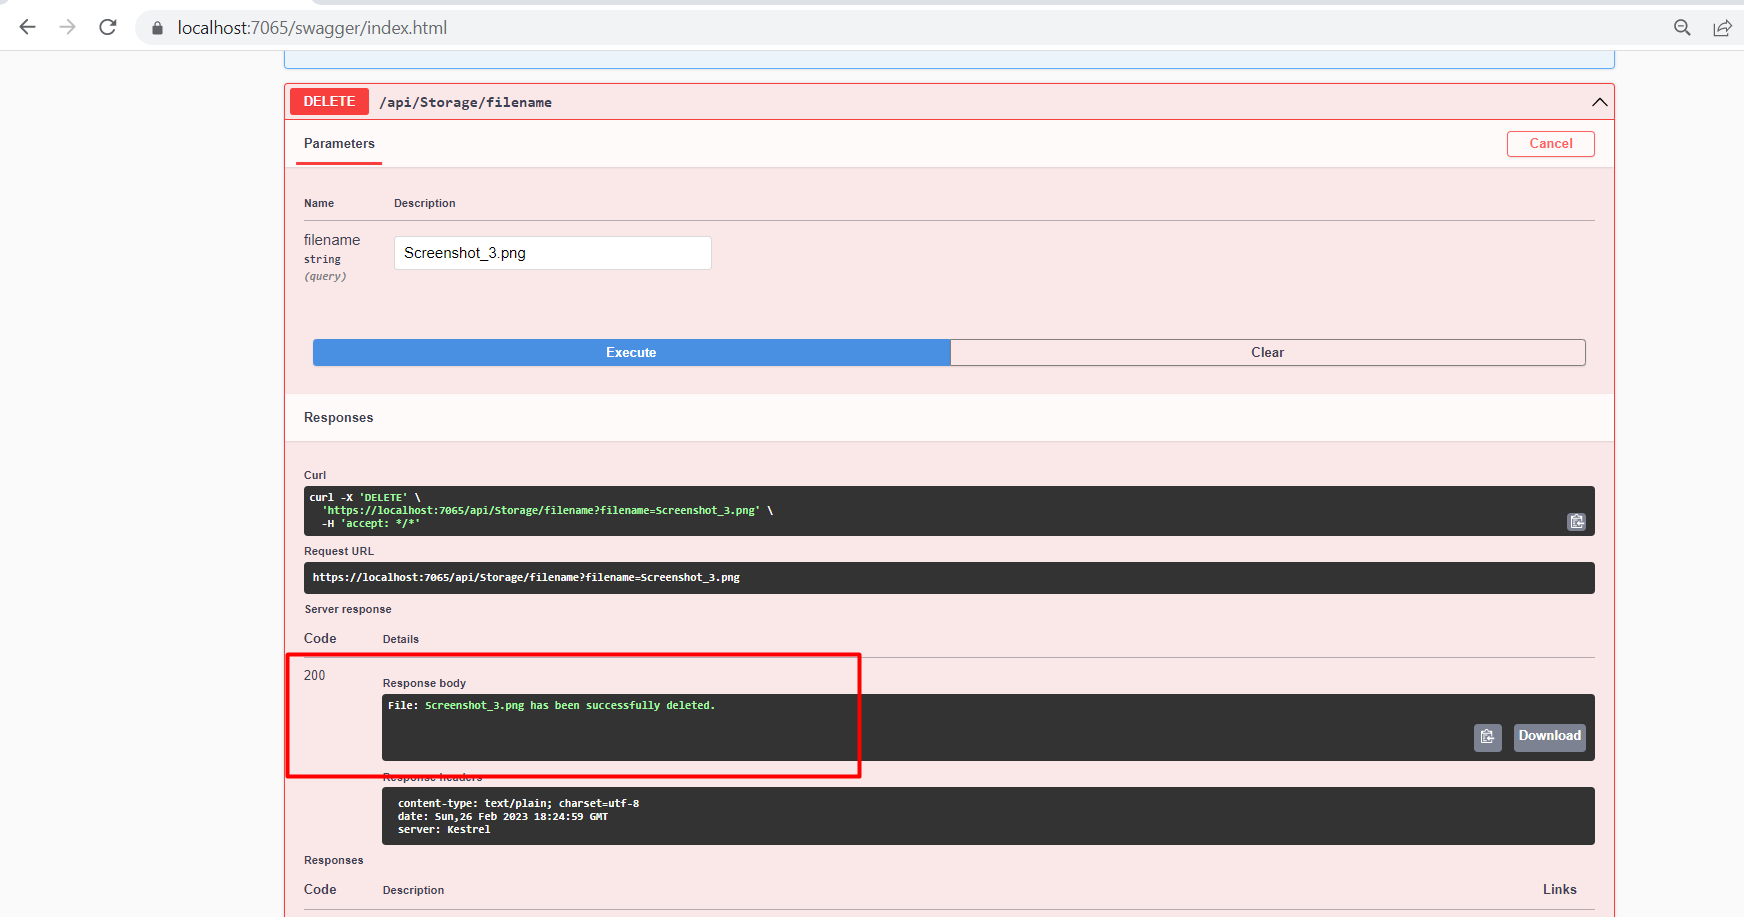Clear the request response
1744x917 pixels.
[1267, 352]
